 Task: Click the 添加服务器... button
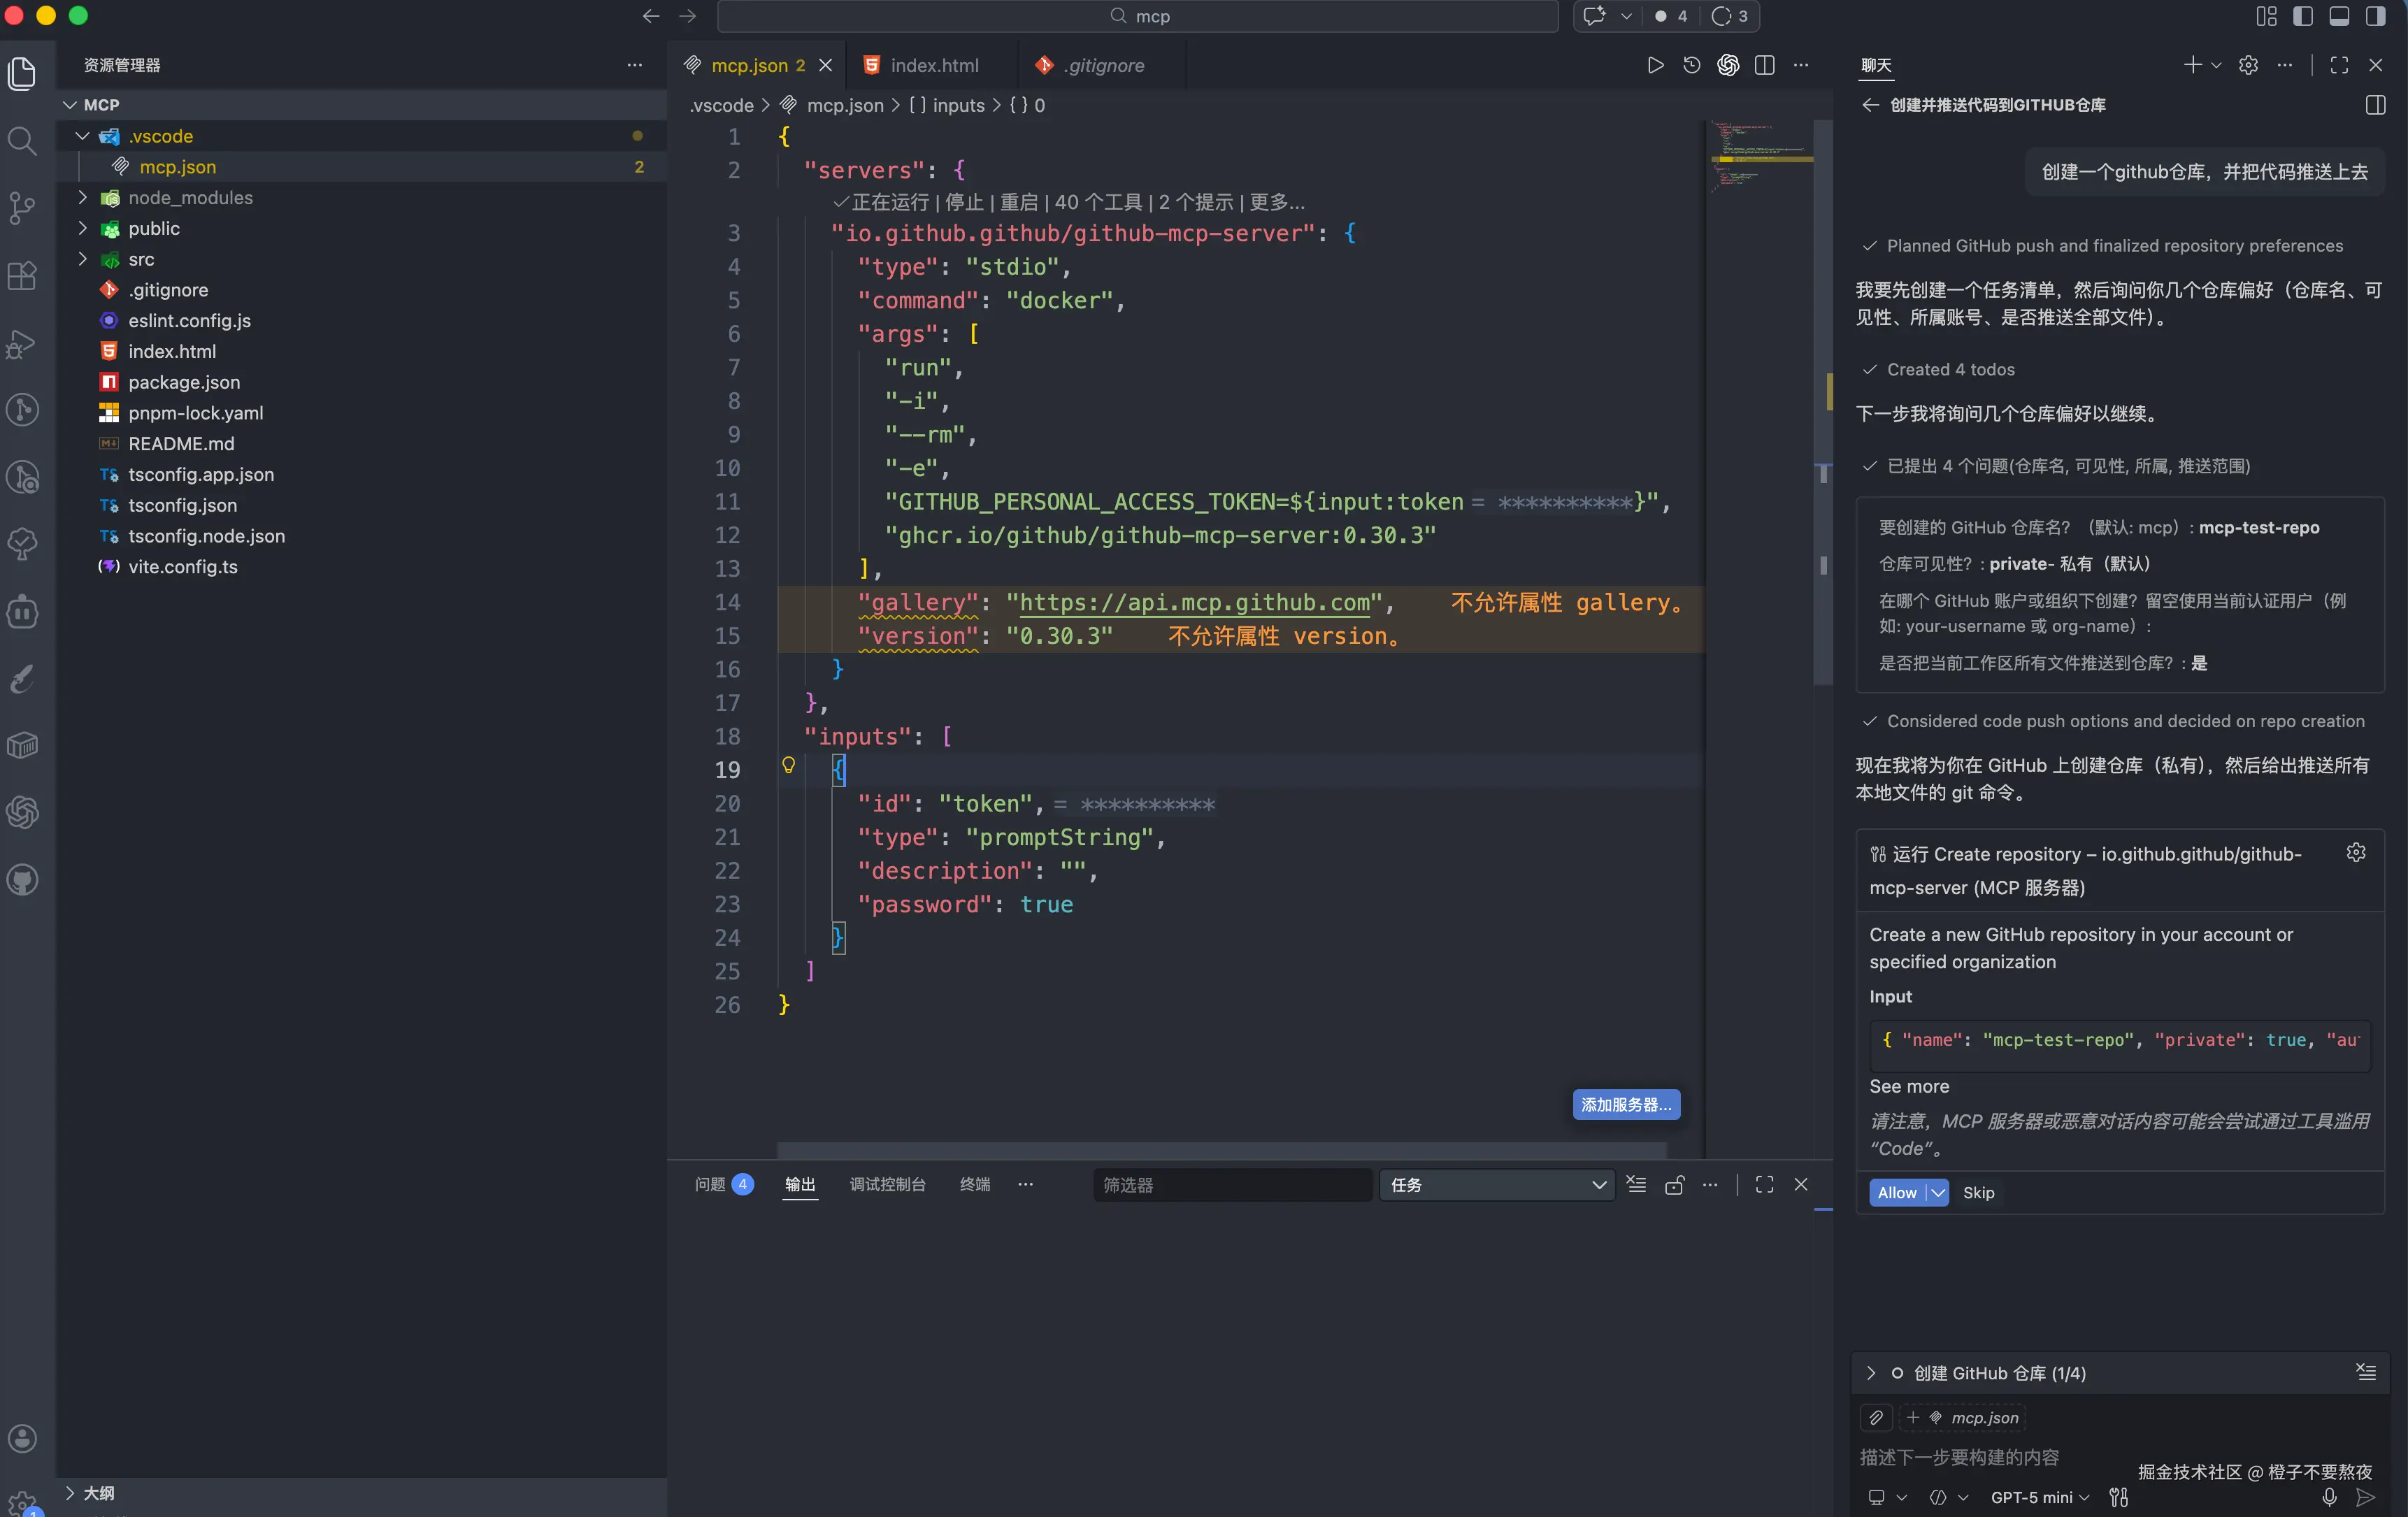[x=1626, y=1105]
